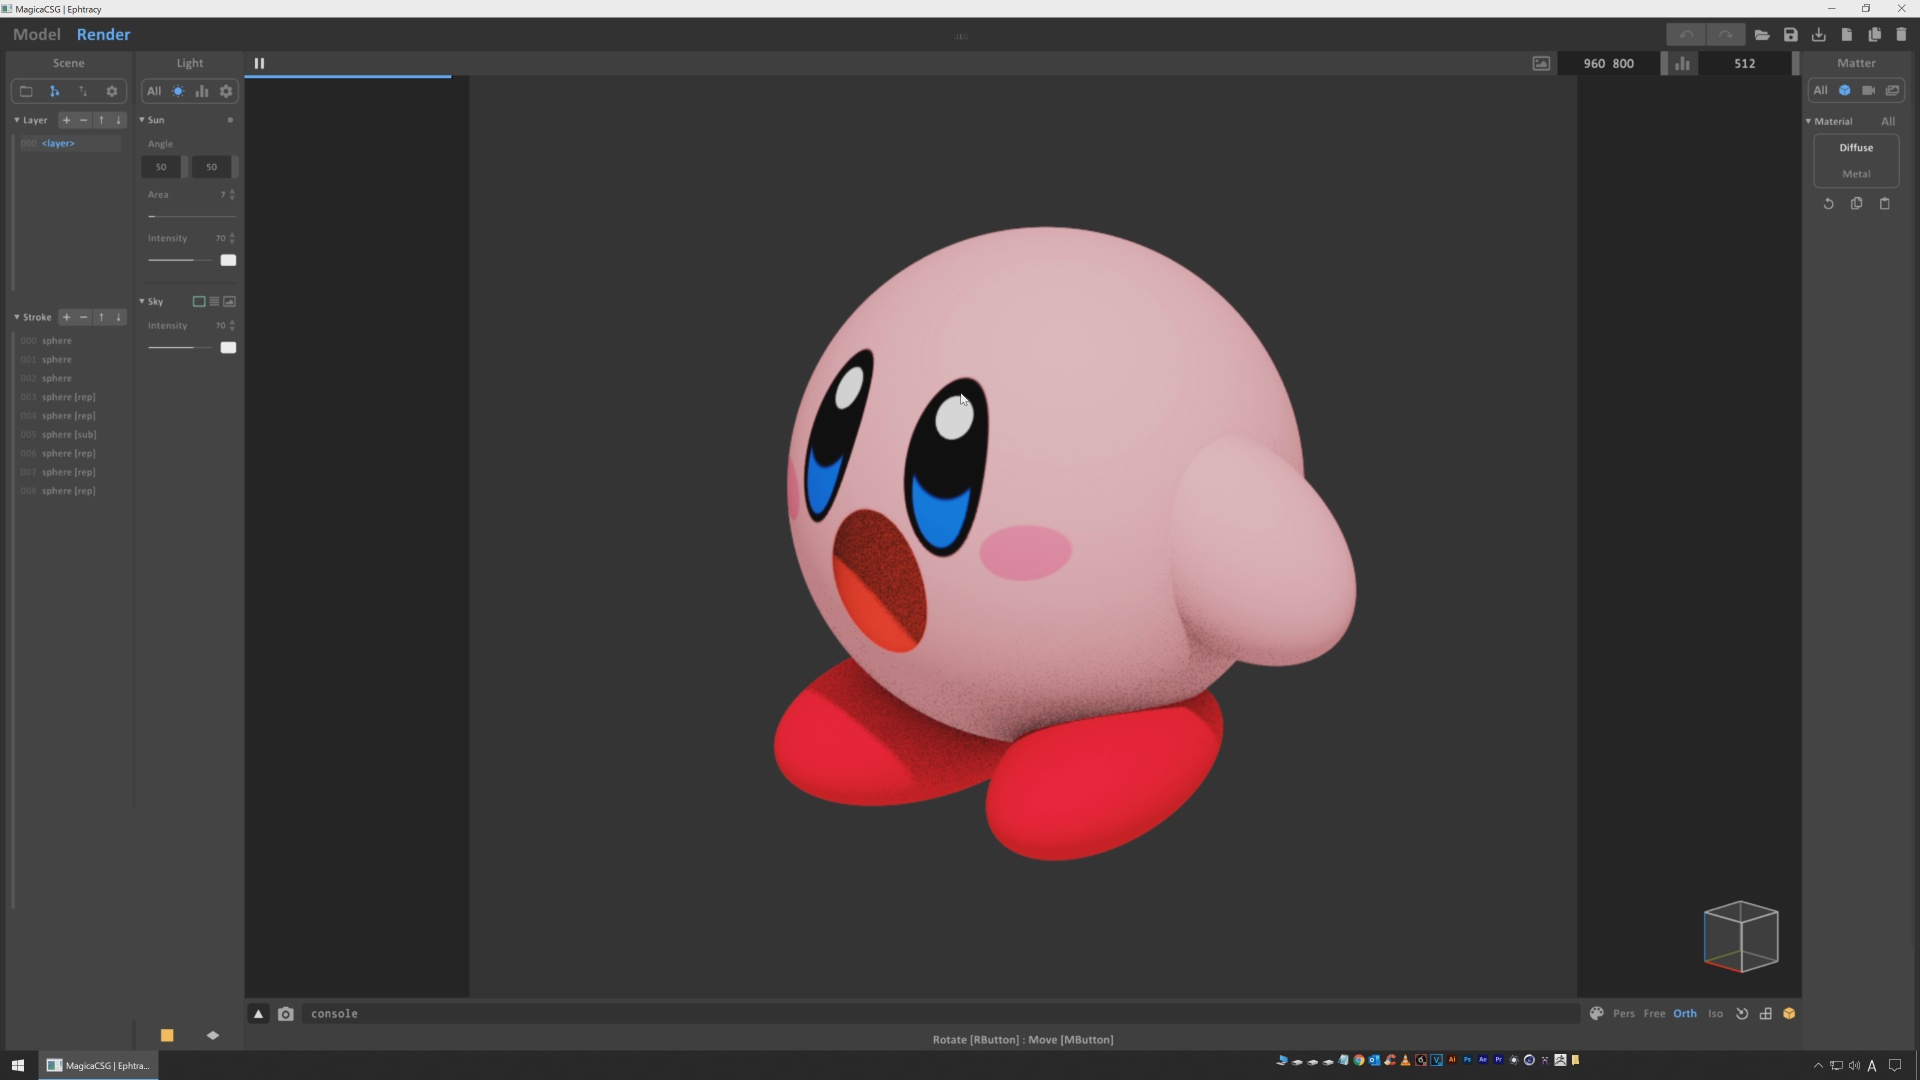Click the reset material icon under Diffuse
This screenshot has width=1920, height=1080.
(x=1828, y=204)
